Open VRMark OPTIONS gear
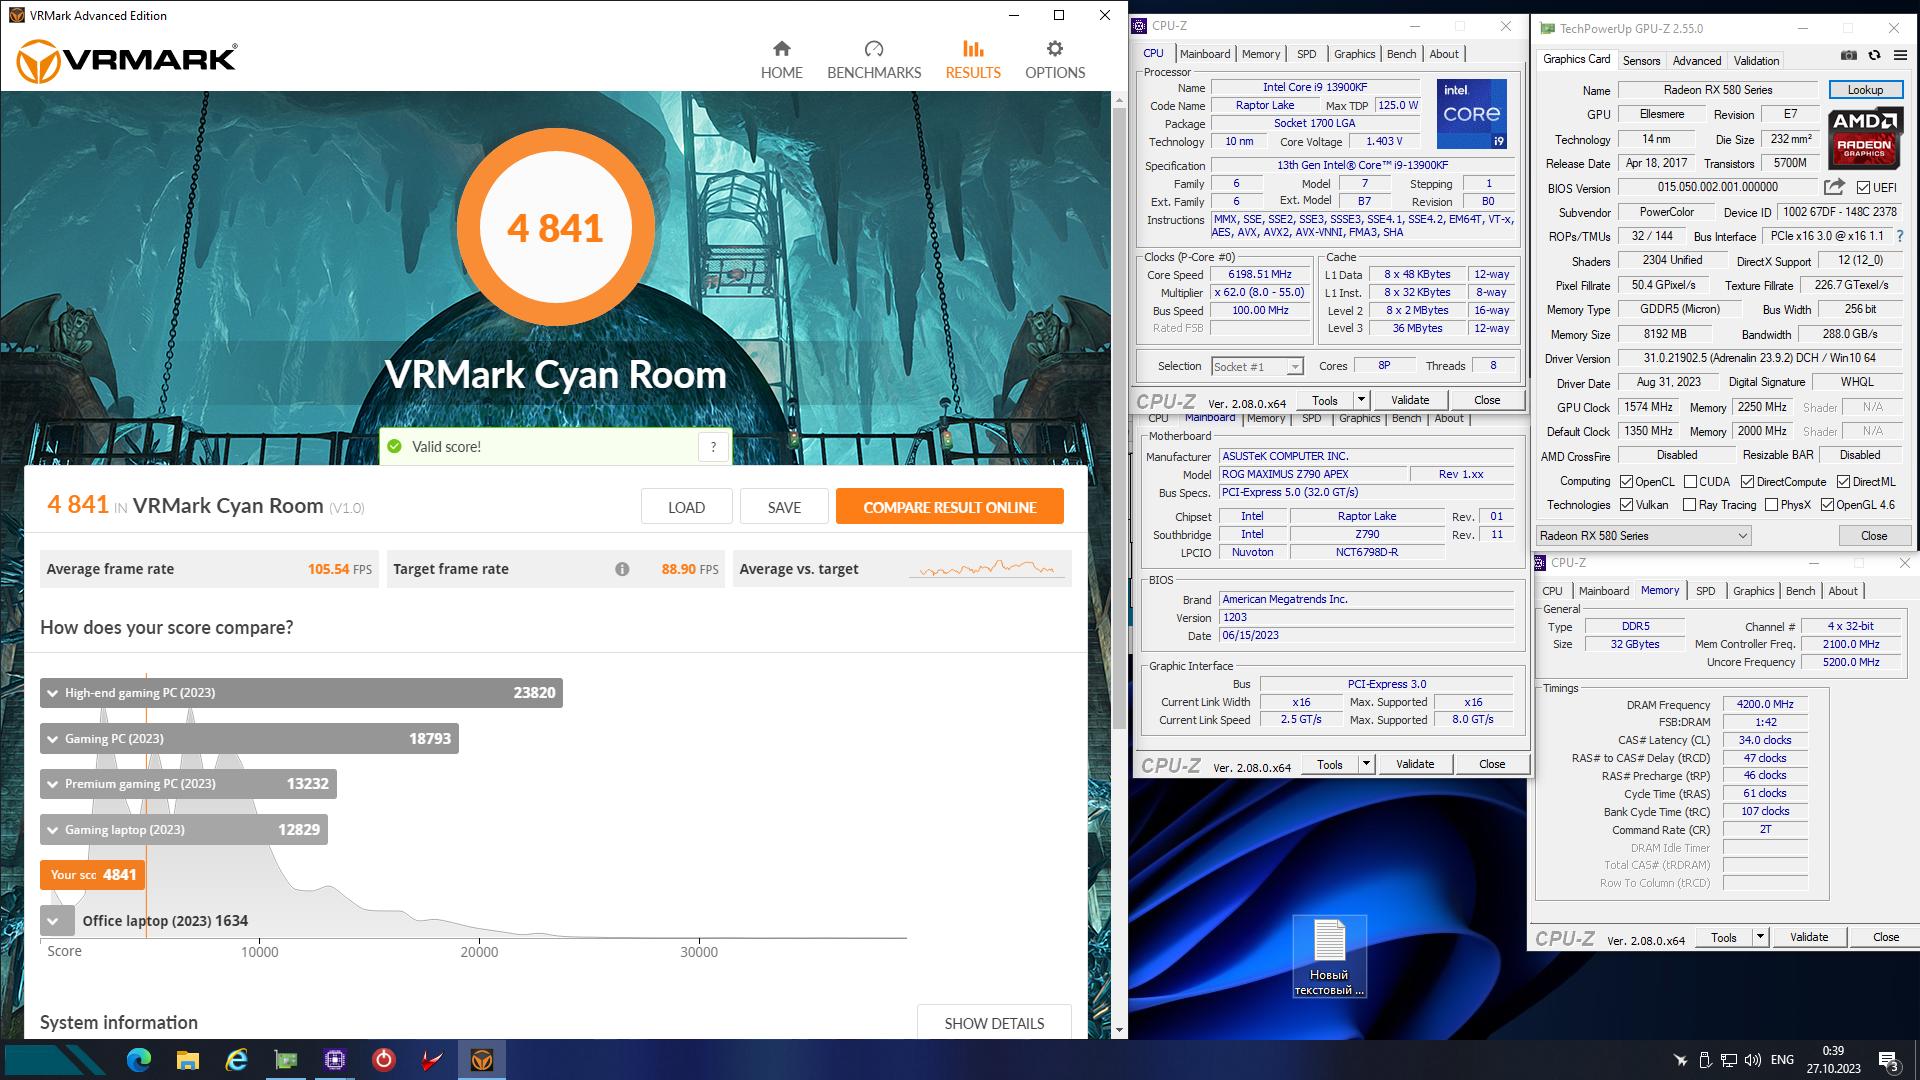This screenshot has width=1920, height=1080. coord(1055,60)
